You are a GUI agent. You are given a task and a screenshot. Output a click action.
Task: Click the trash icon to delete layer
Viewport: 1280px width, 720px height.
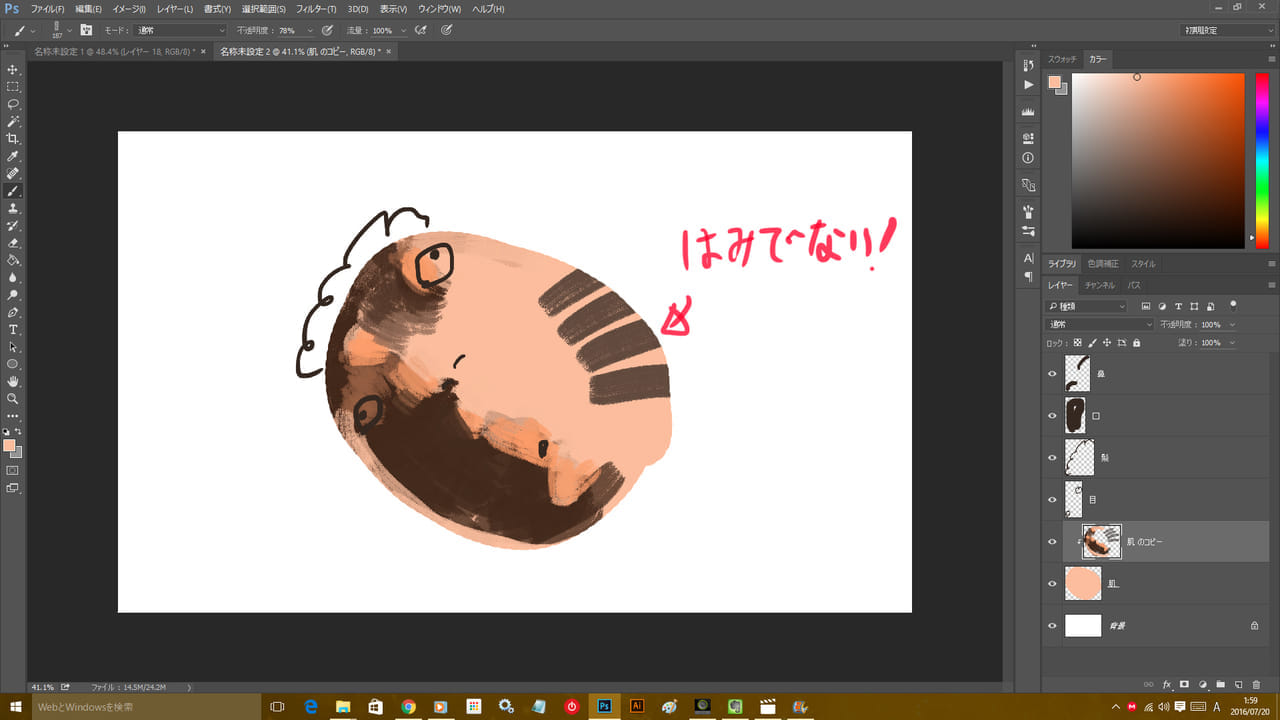(x=1256, y=685)
